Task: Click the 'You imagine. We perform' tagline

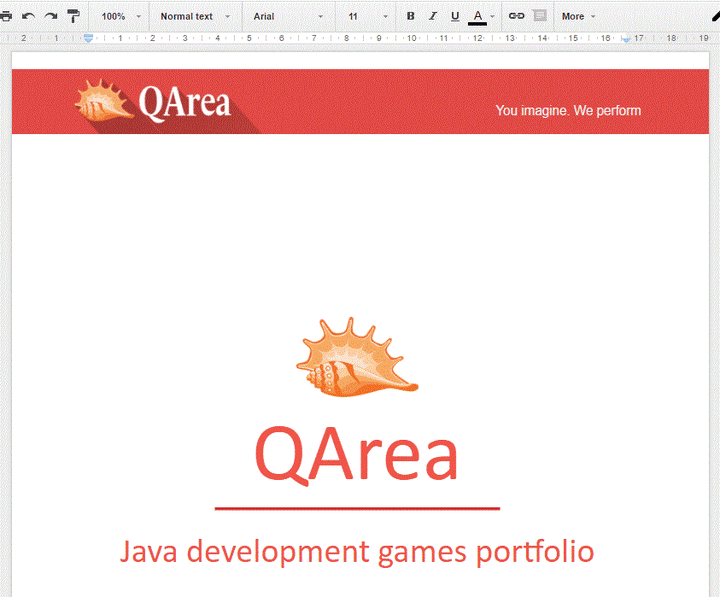Action: click(568, 111)
